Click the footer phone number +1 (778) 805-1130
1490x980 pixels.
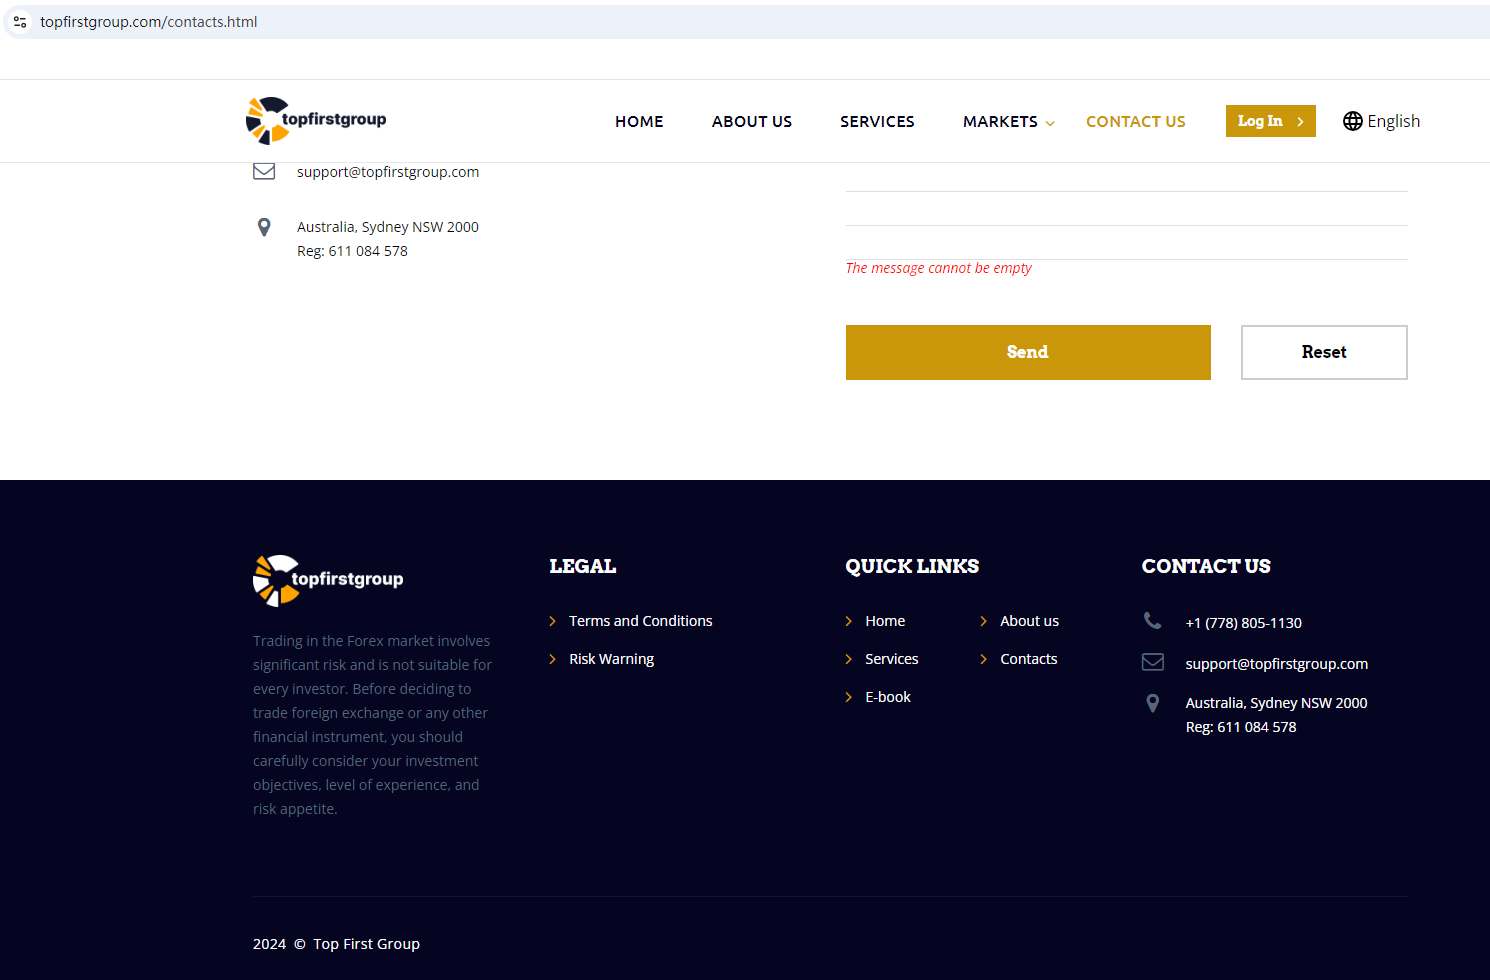pyautogui.click(x=1244, y=623)
